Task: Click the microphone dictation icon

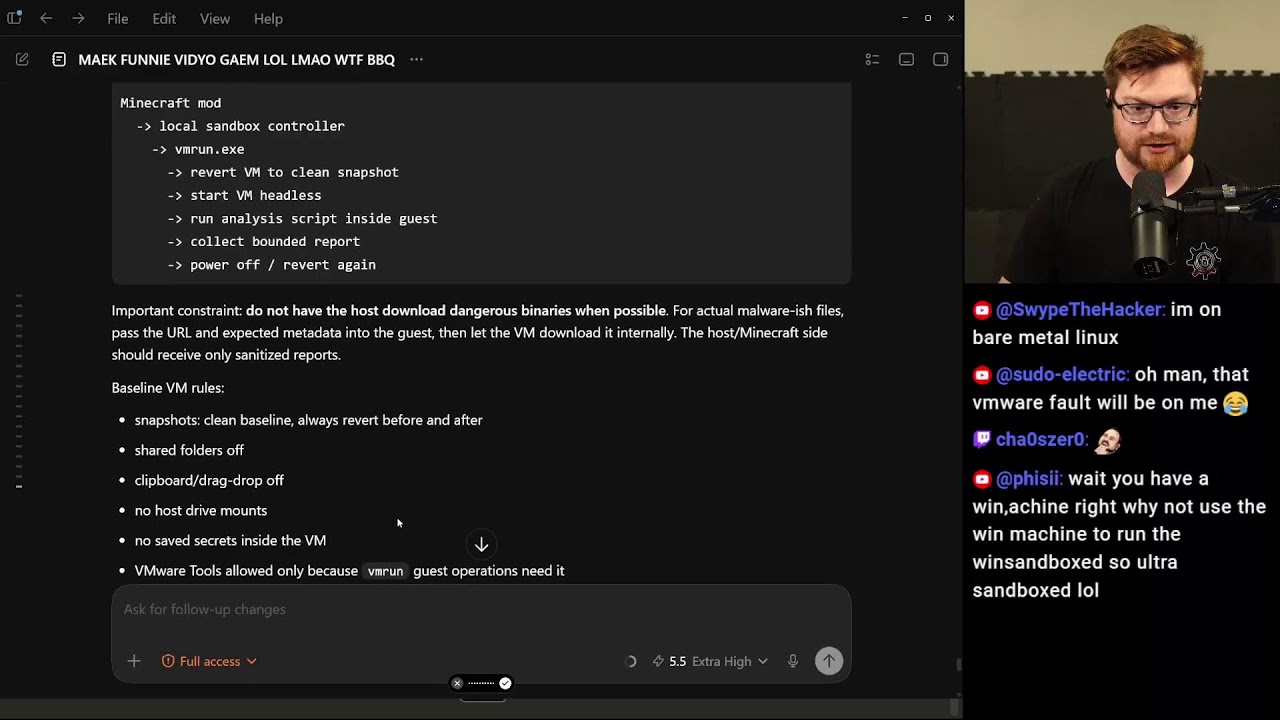Action: (793, 661)
